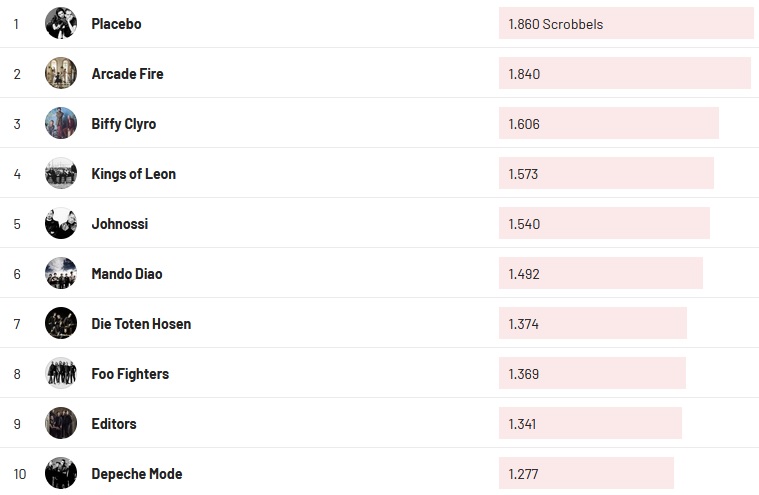Click the Johnossi artist avatar
The image size is (759, 495).
[x=61, y=223]
